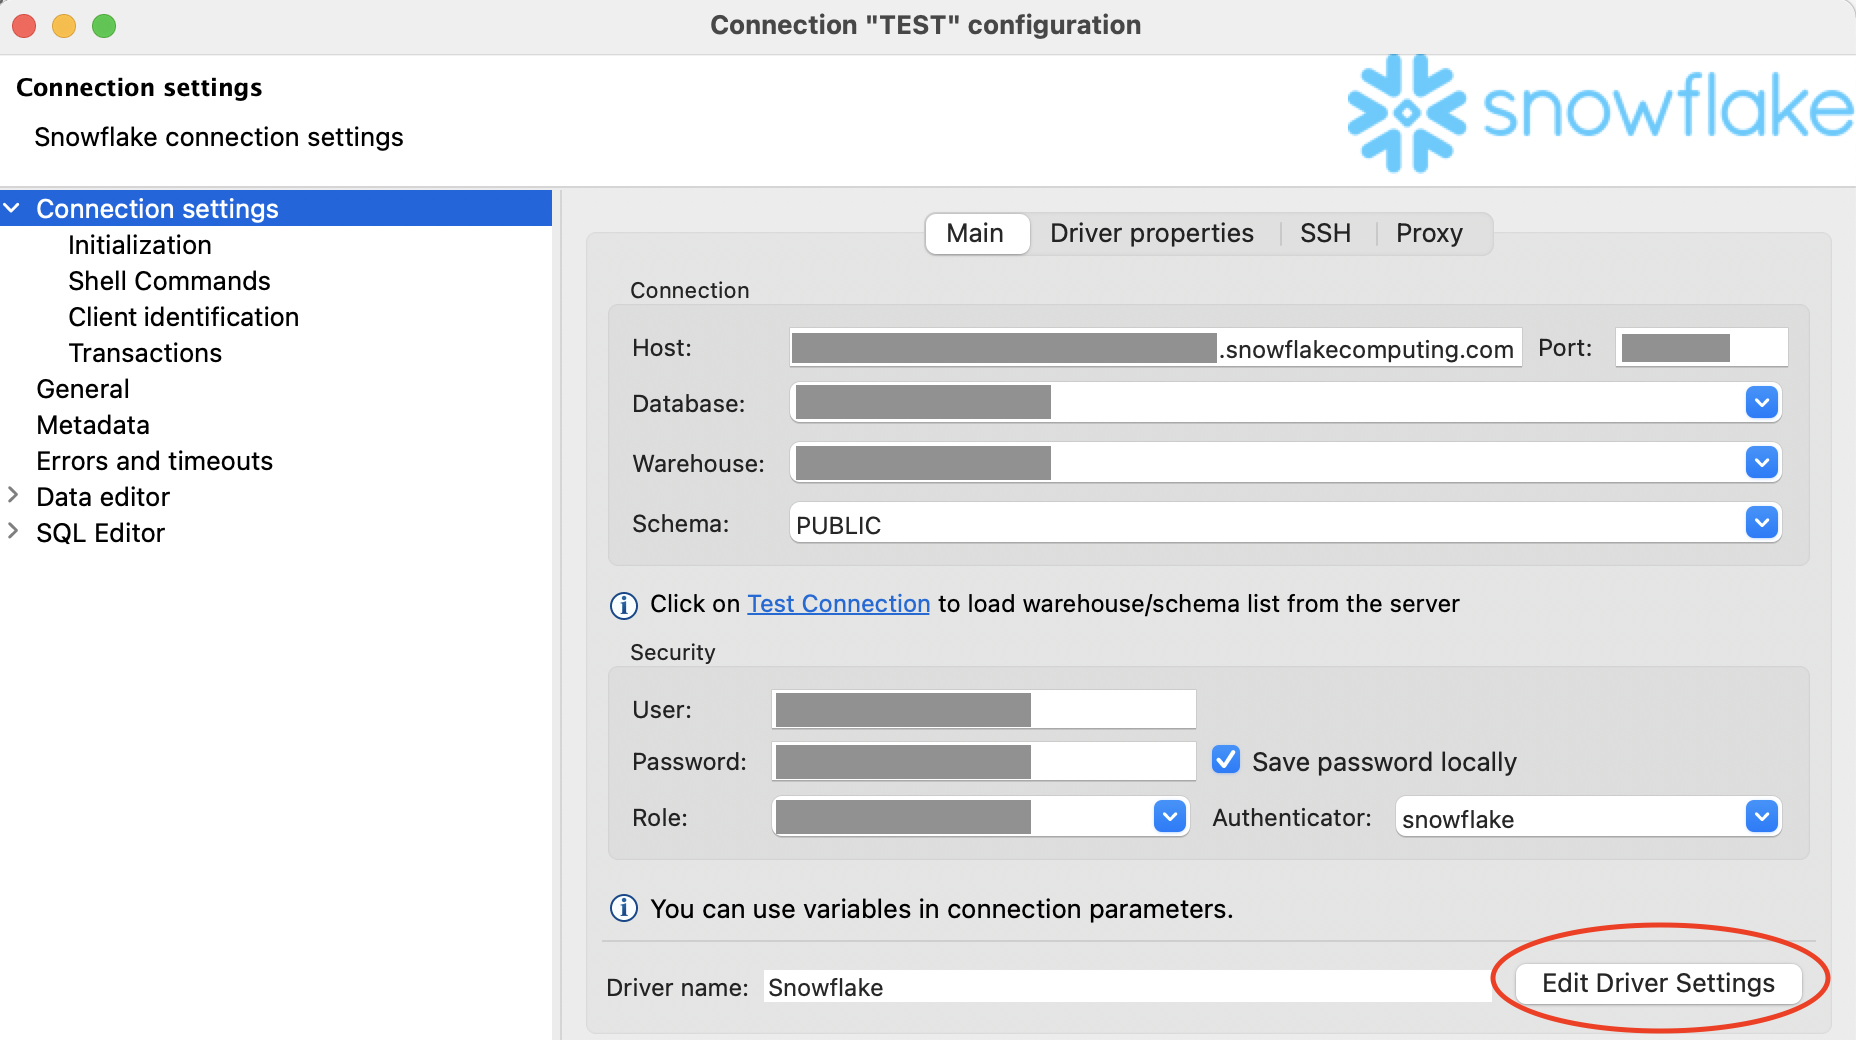Switch to the Driver properties tab
The height and width of the screenshot is (1040, 1856).
[1151, 233]
